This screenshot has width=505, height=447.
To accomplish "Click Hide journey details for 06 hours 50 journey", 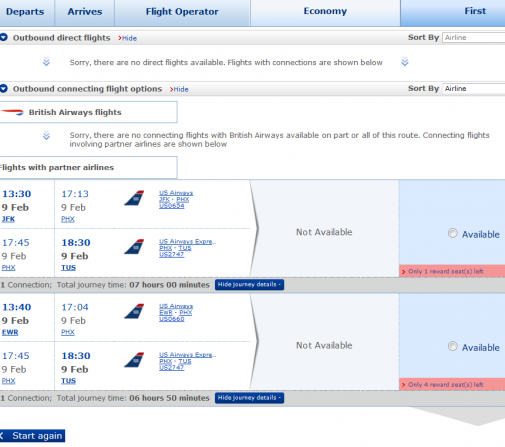I will pos(249,398).
